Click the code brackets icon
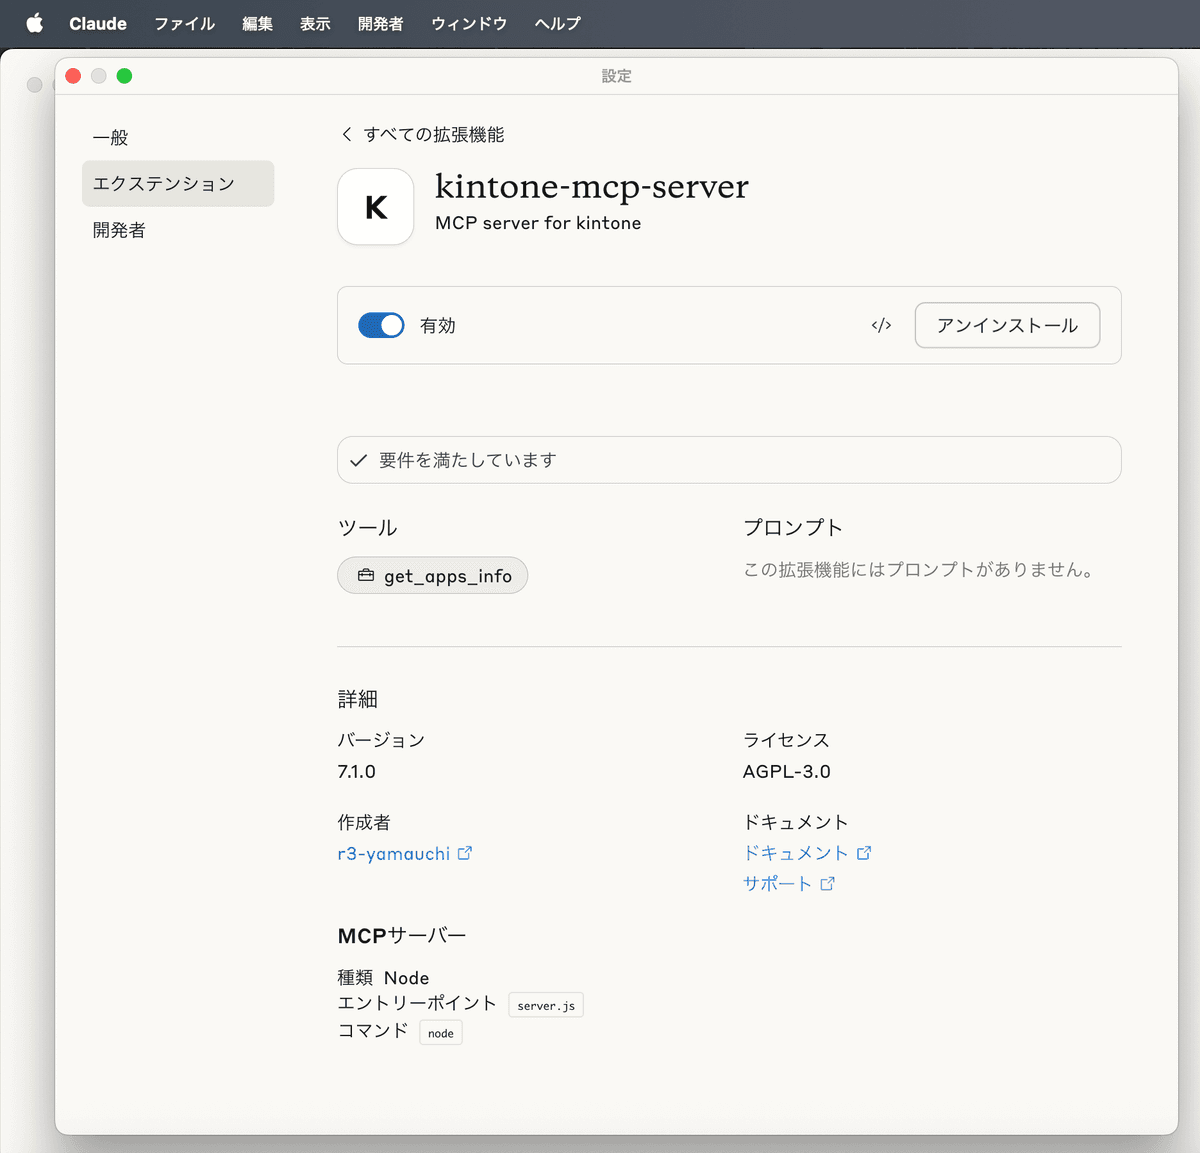Viewport: 1200px width, 1153px height. (881, 325)
